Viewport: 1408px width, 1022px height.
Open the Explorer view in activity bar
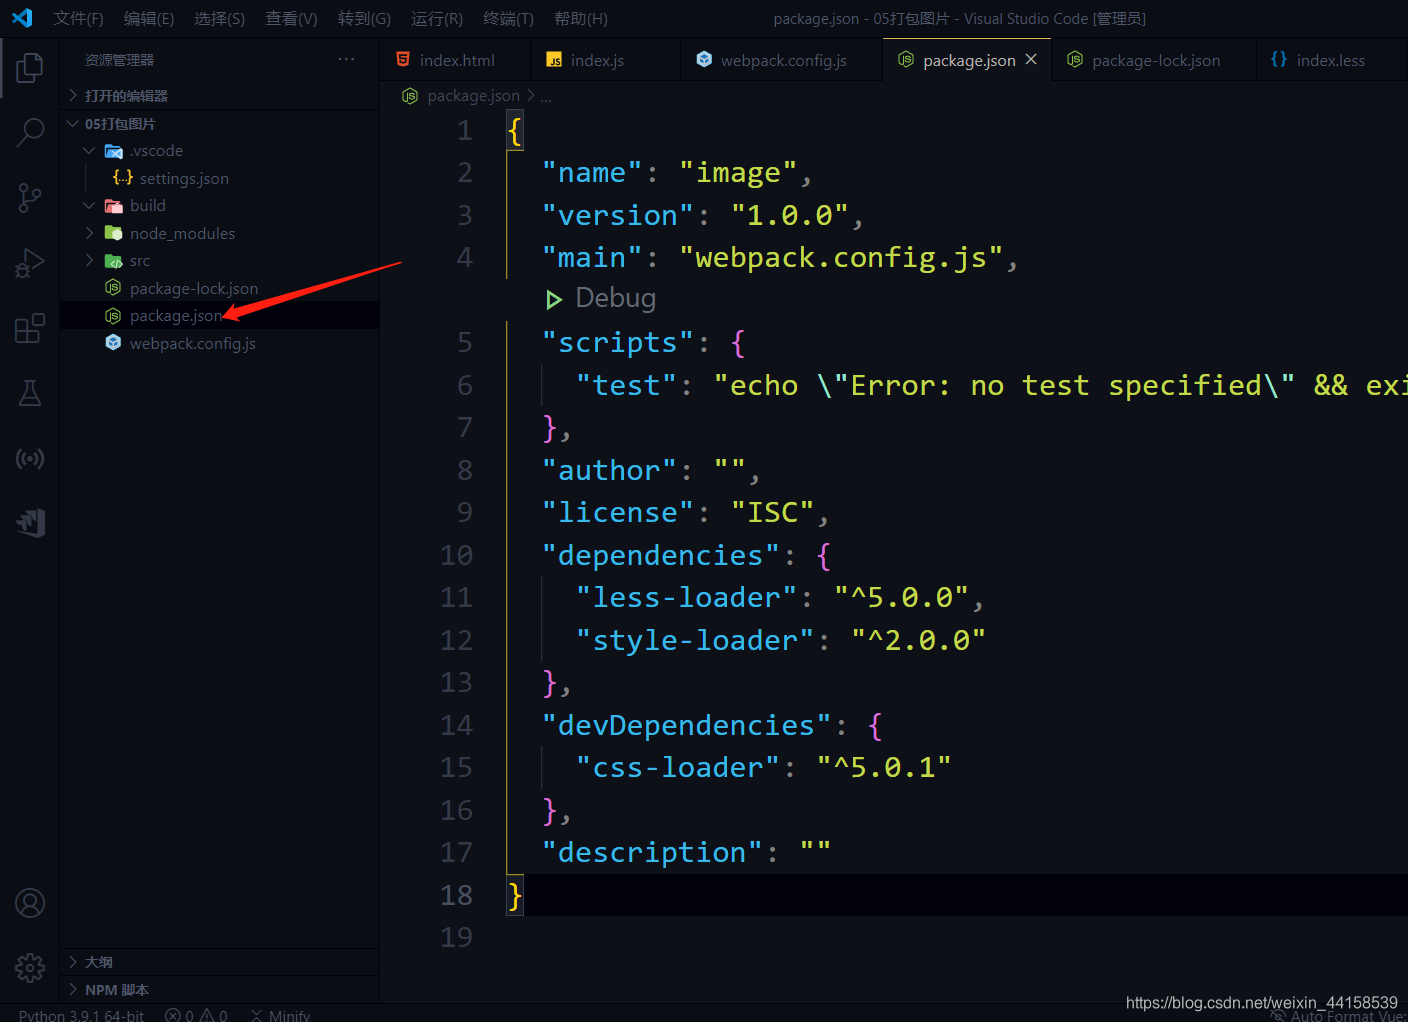point(30,68)
